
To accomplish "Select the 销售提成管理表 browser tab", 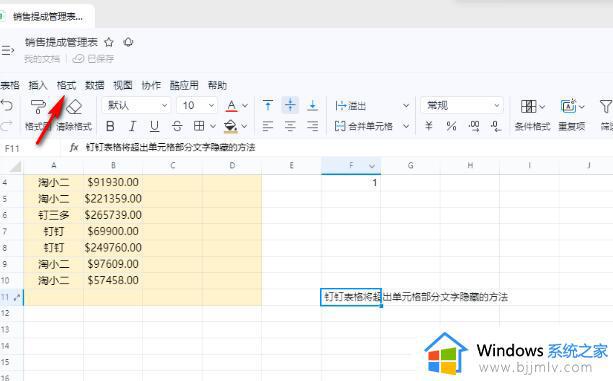I will coord(48,16).
